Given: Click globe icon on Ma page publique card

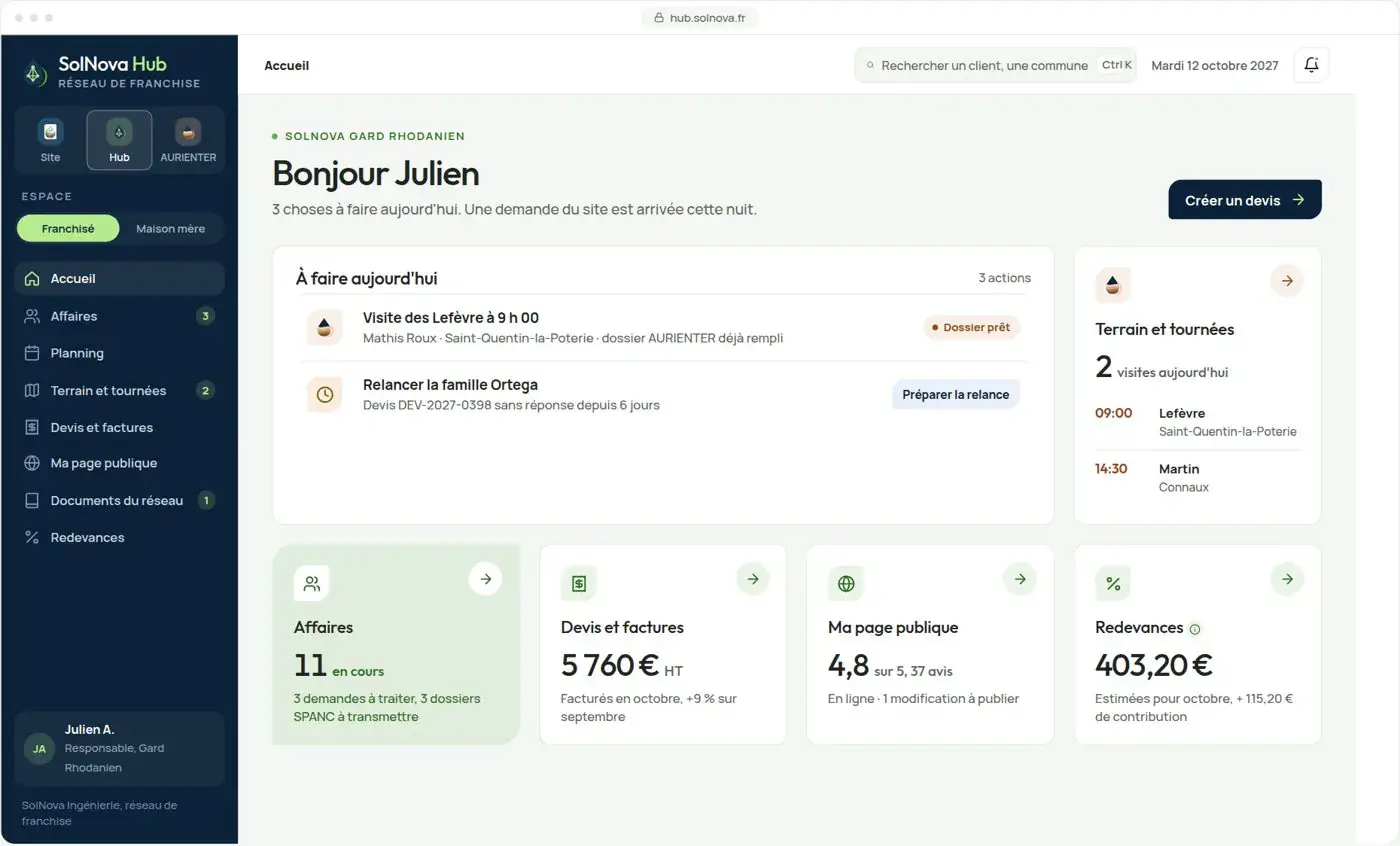Looking at the screenshot, I should coord(846,583).
